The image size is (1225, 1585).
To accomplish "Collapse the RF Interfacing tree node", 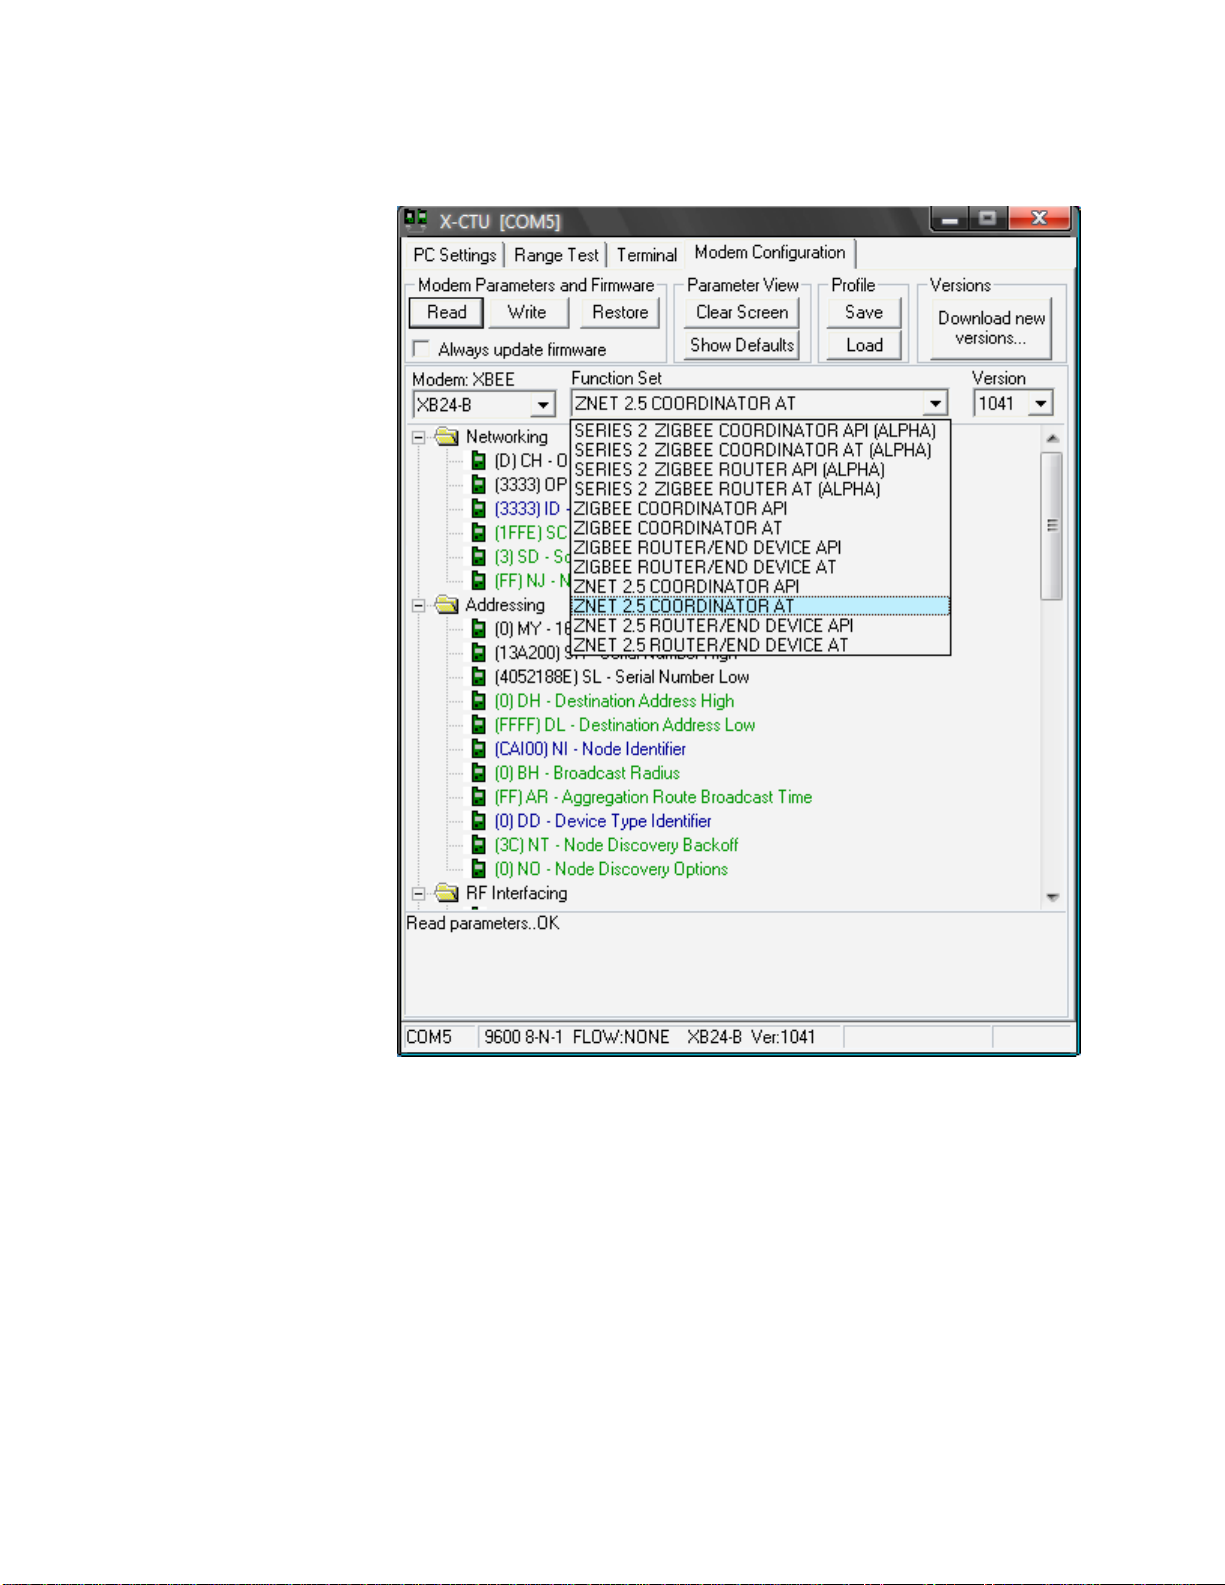I will pyautogui.click(x=419, y=893).
